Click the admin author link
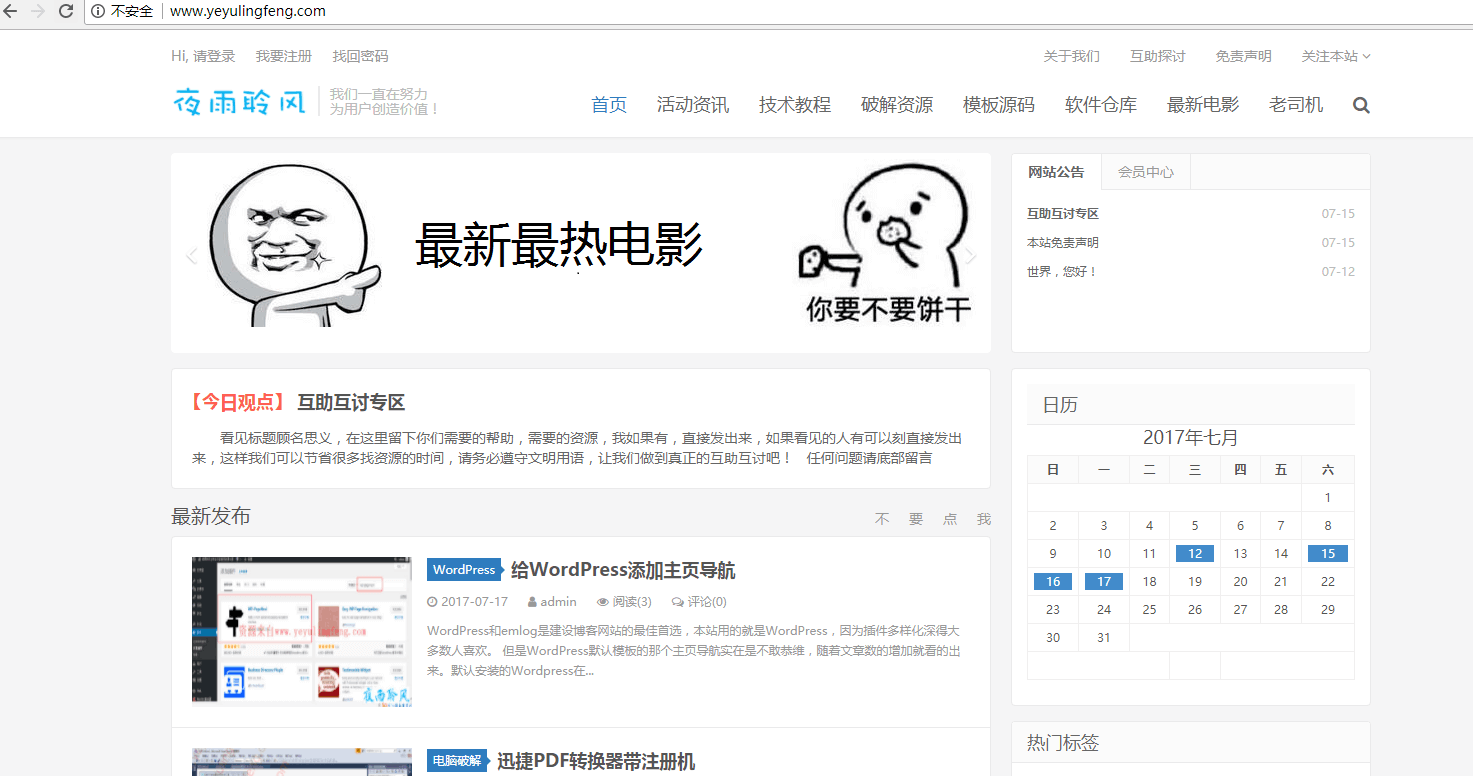 click(x=558, y=602)
